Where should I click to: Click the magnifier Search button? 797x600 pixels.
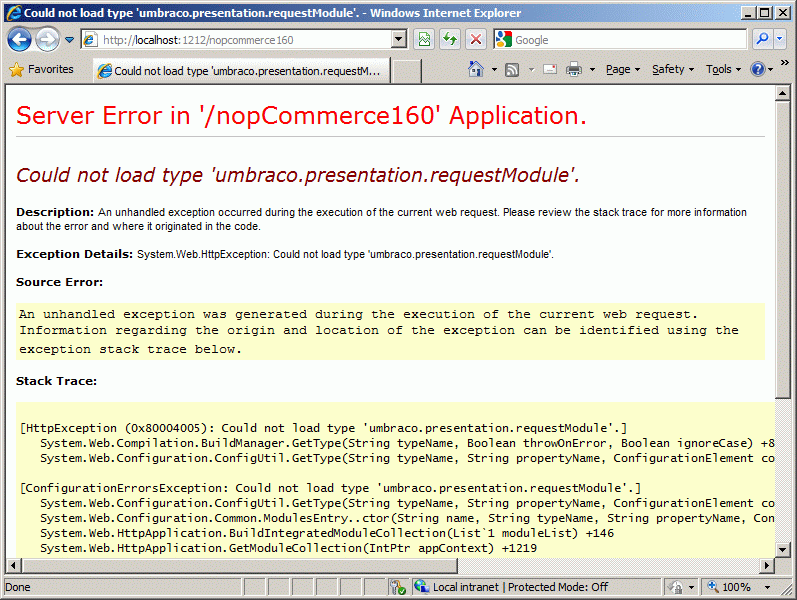(762, 39)
